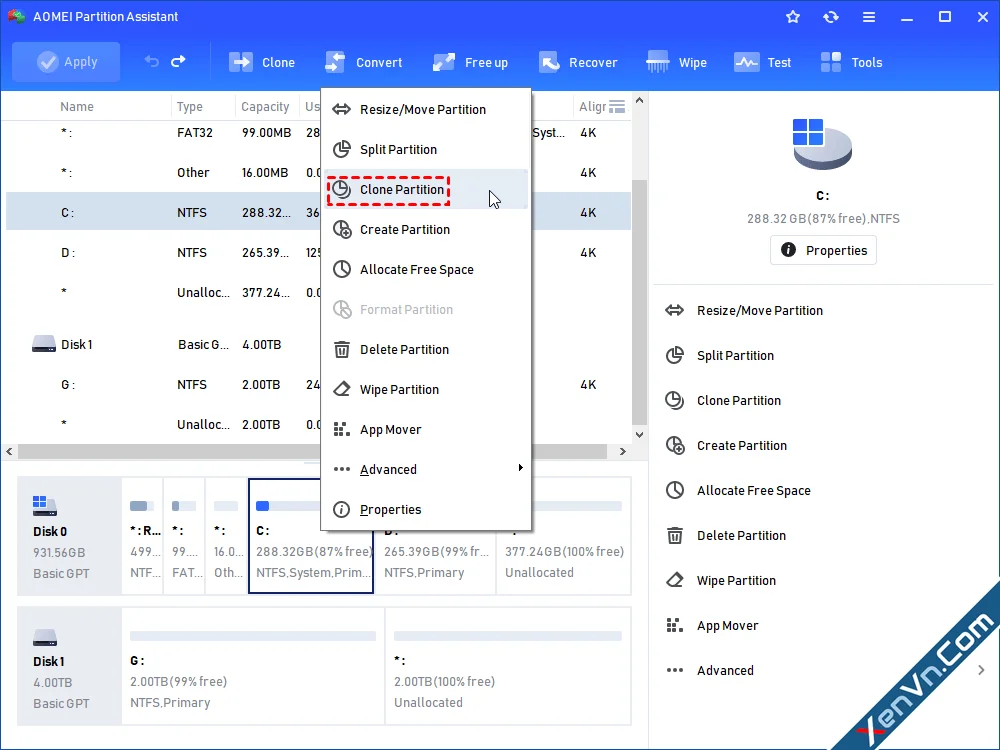Choose Properties in context menu

pyautogui.click(x=425, y=510)
